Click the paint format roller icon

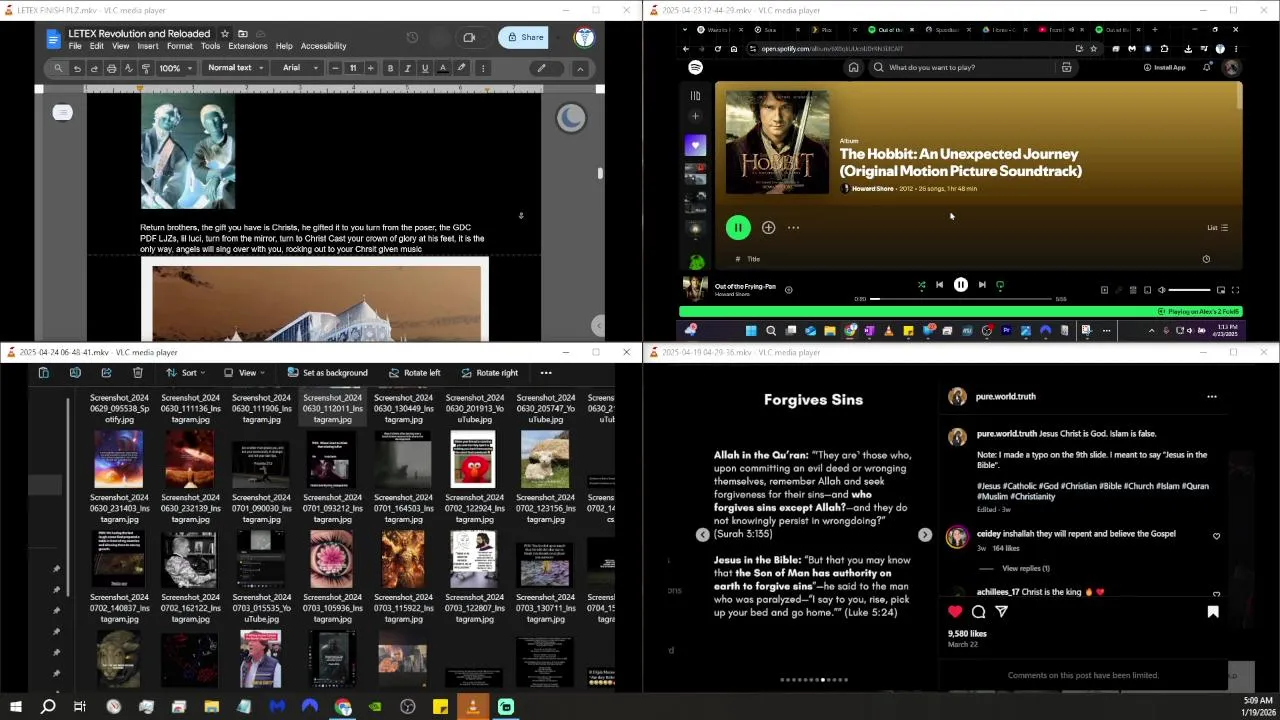point(145,68)
